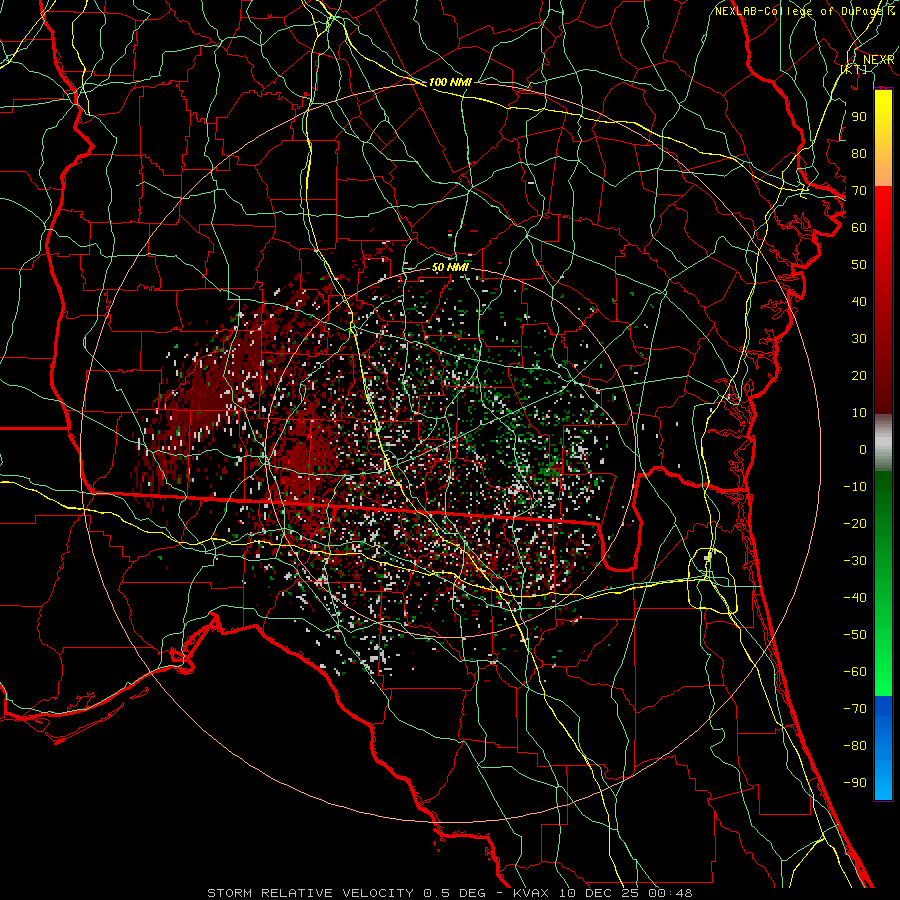Click the 80 value on velocity scale

pyautogui.click(x=859, y=153)
